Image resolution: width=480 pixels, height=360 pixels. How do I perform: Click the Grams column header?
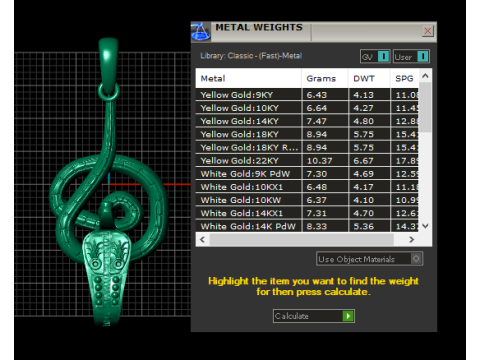(x=325, y=79)
